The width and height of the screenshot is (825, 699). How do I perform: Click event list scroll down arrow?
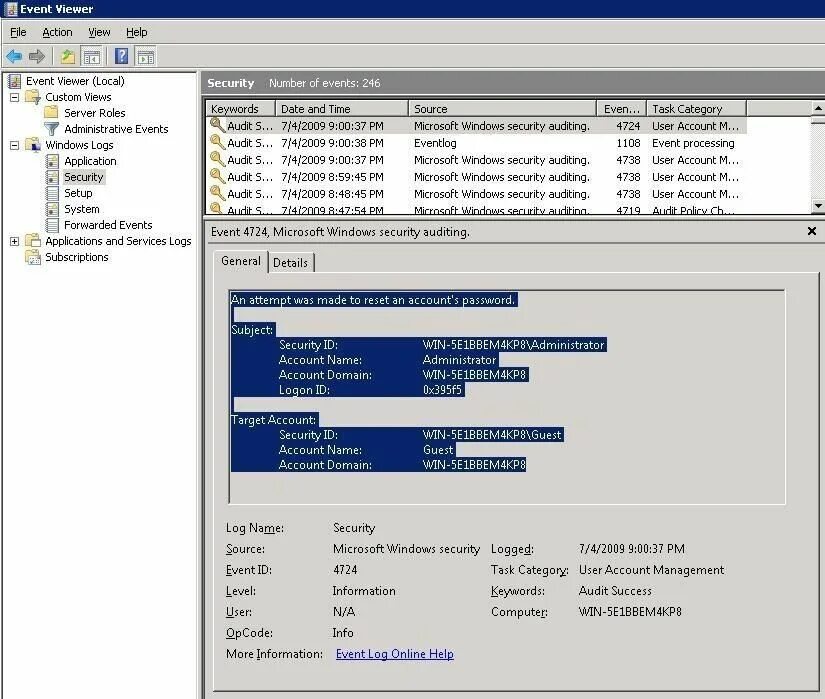(x=818, y=206)
